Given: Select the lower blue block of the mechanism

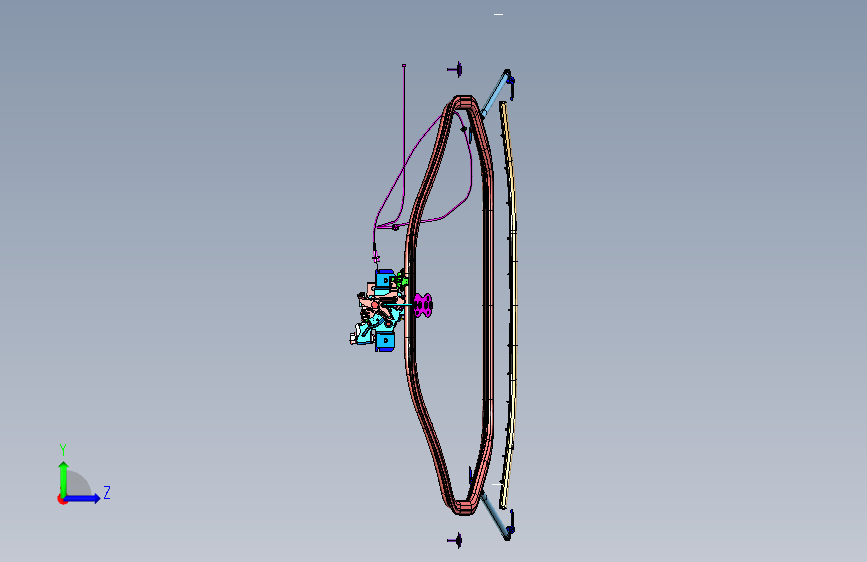Looking at the screenshot, I should tap(385, 341).
